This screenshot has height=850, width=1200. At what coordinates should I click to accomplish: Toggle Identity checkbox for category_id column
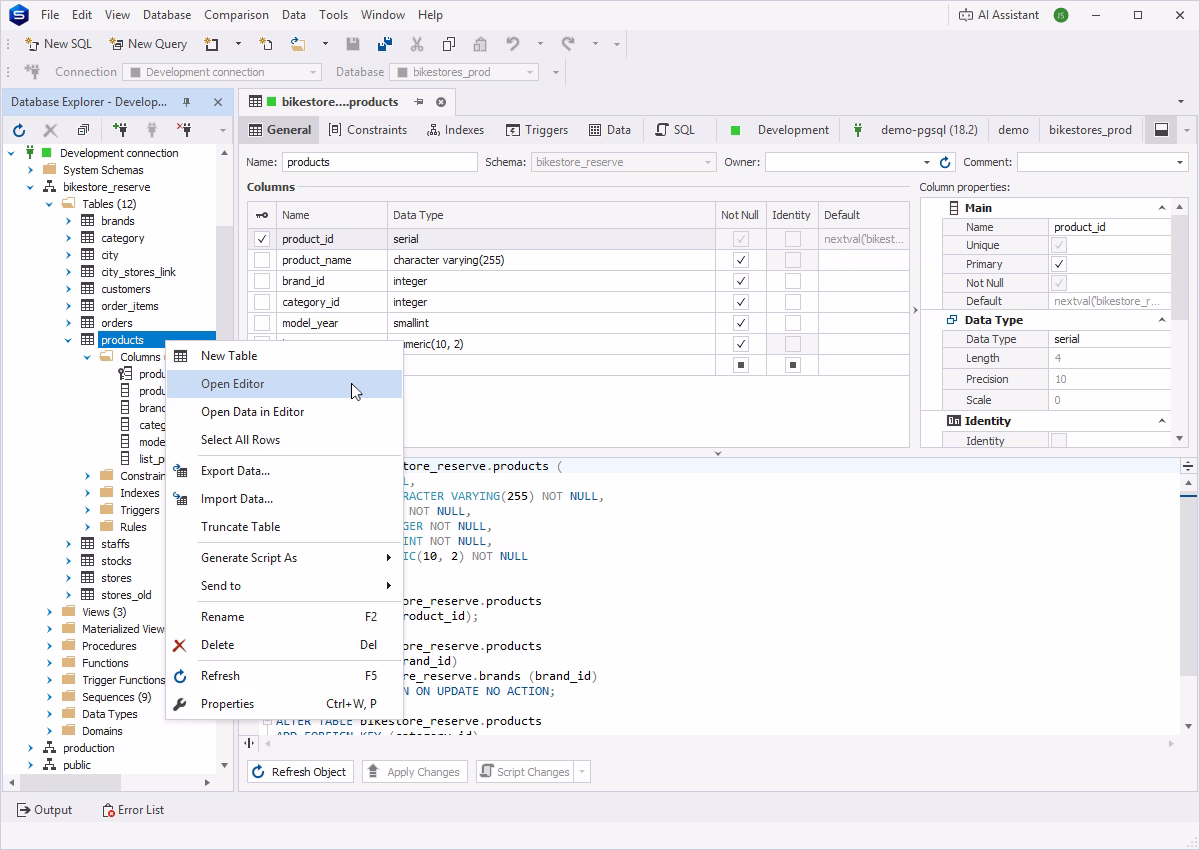pos(792,302)
